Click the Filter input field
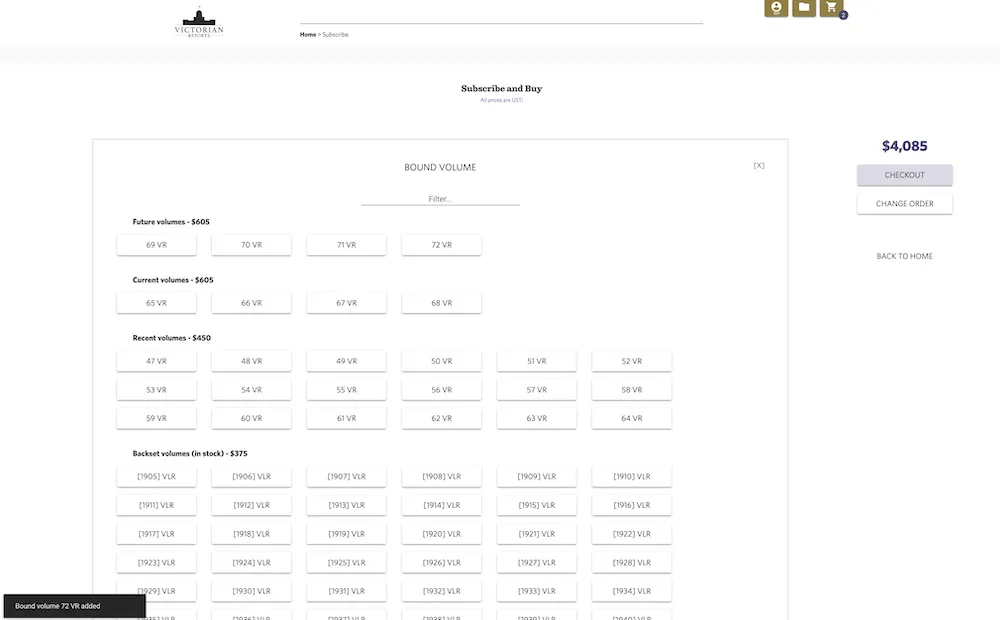This screenshot has width=1000, height=620. (x=440, y=198)
